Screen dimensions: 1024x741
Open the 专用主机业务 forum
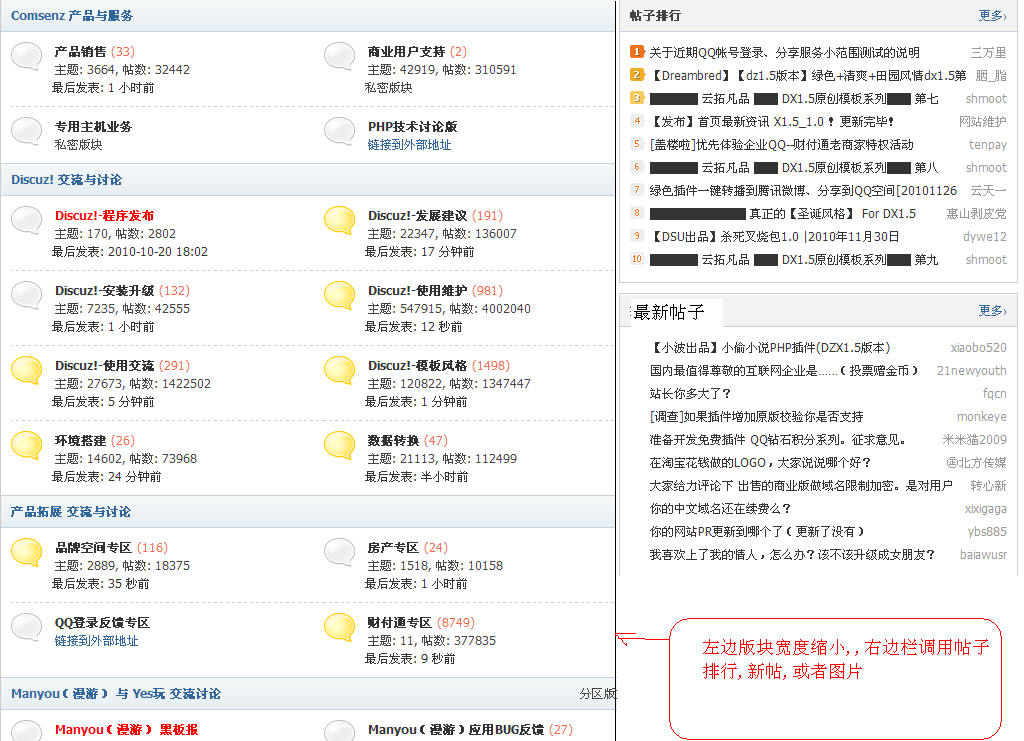tap(93, 127)
